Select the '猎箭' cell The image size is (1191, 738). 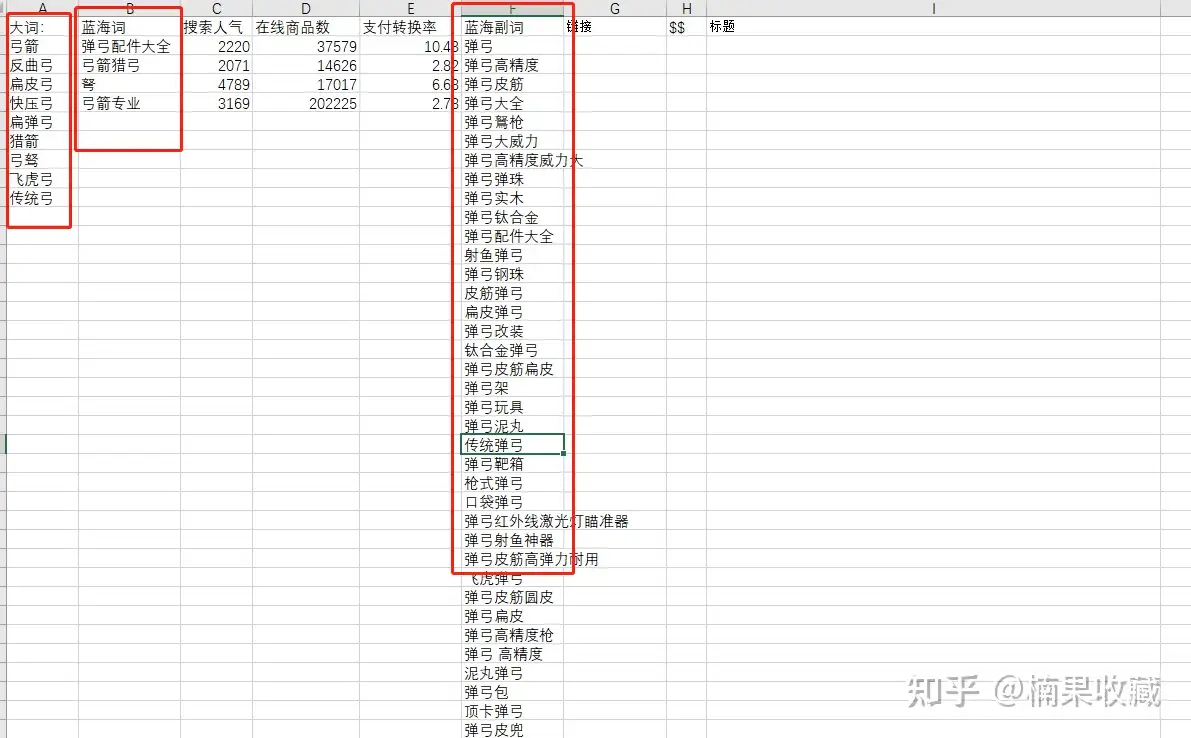pos(43,141)
